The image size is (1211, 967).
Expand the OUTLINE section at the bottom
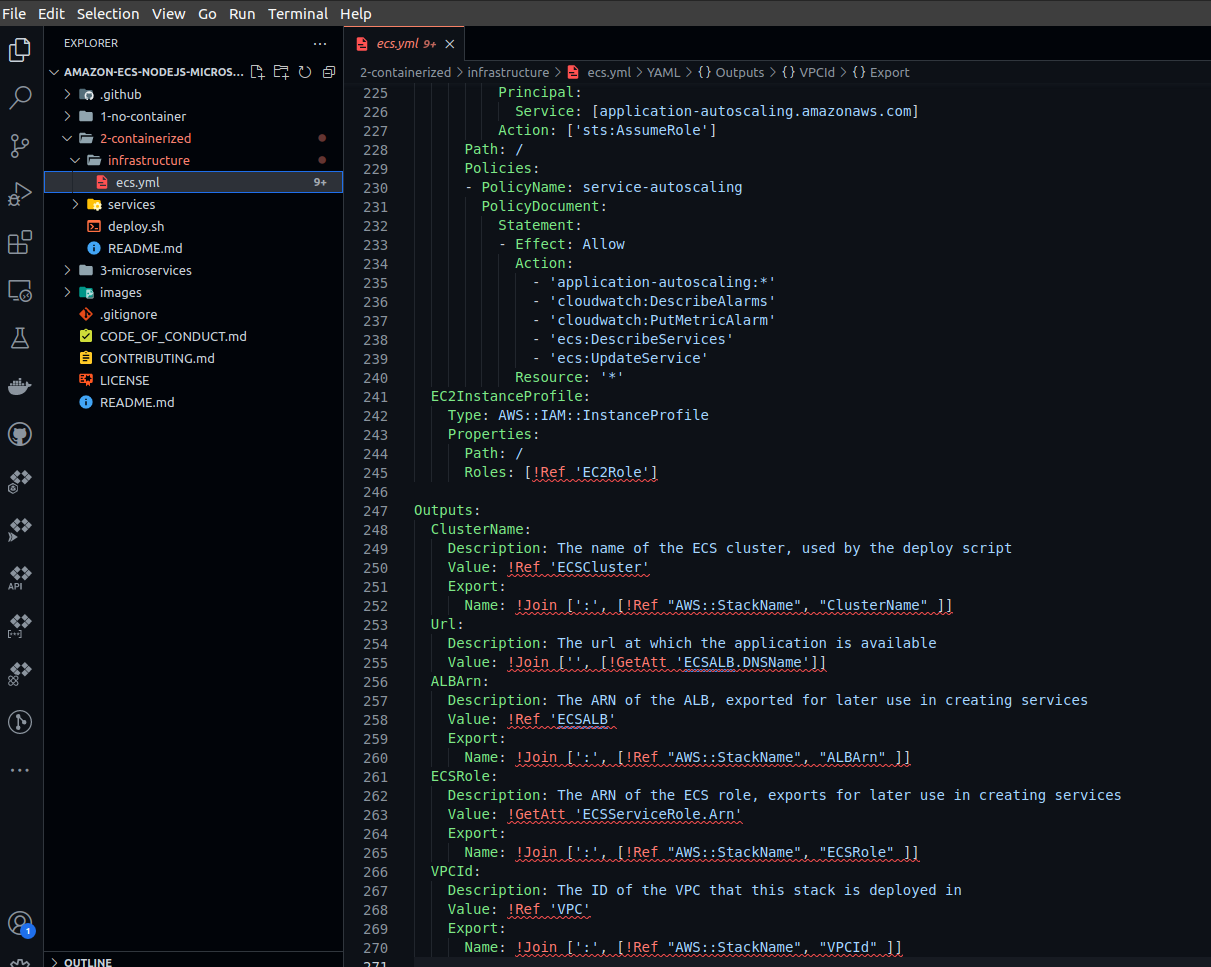coord(86,961)
